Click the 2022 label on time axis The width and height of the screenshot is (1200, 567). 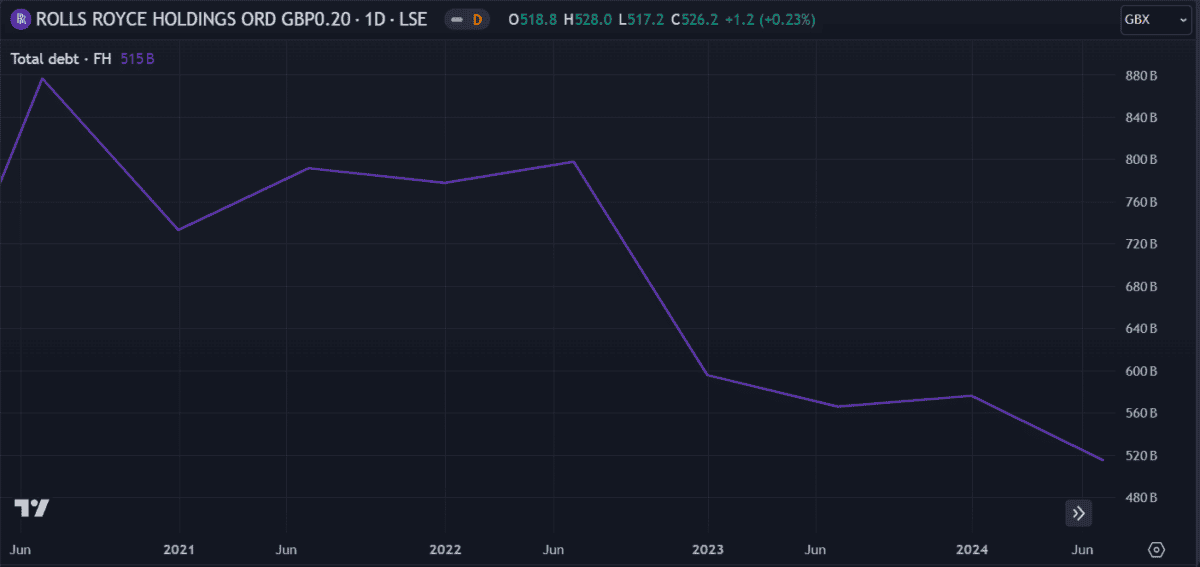[445, 550]
